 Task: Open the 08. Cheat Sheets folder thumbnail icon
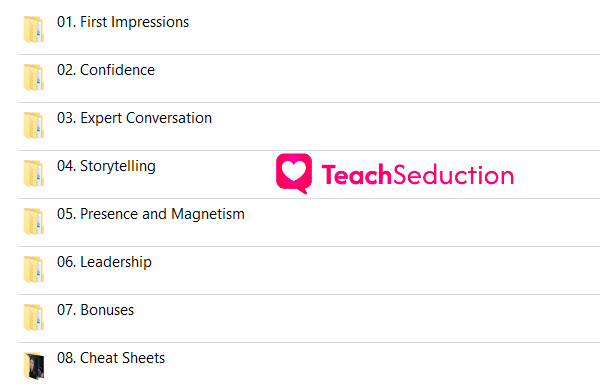pyautogui.click(x=34, y=366)
